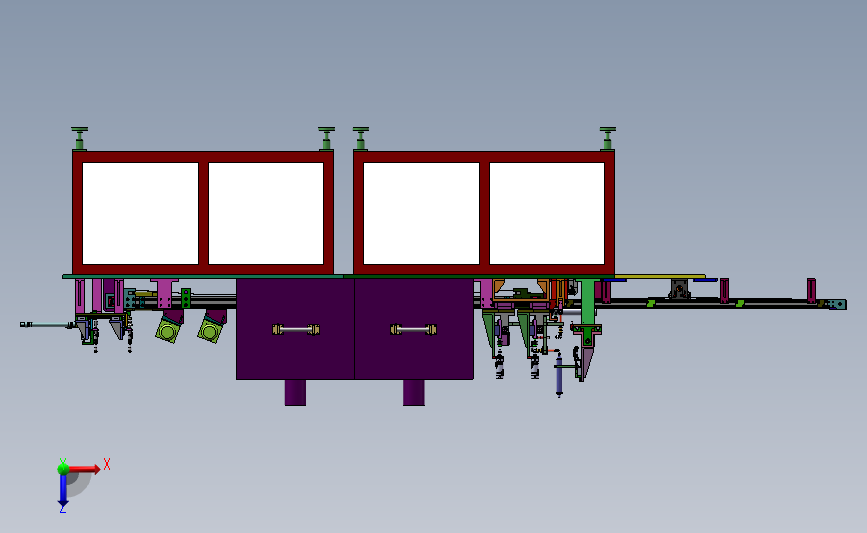This screenshot has width=867, height=533.
Task: Select the yellow plate right of the frames
Action: click(660, 276)
